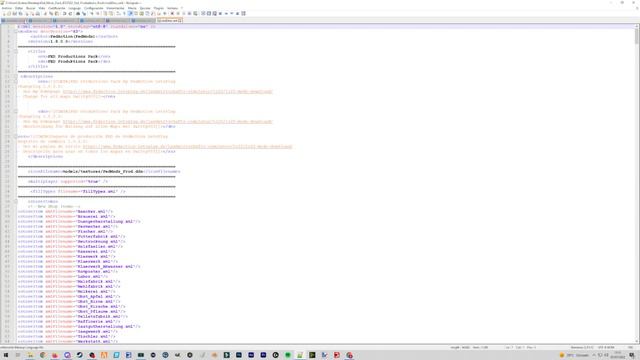Screen dimensions: 640x360
Task: Open the URL link on line 14
Action: [x=167, y=91]
